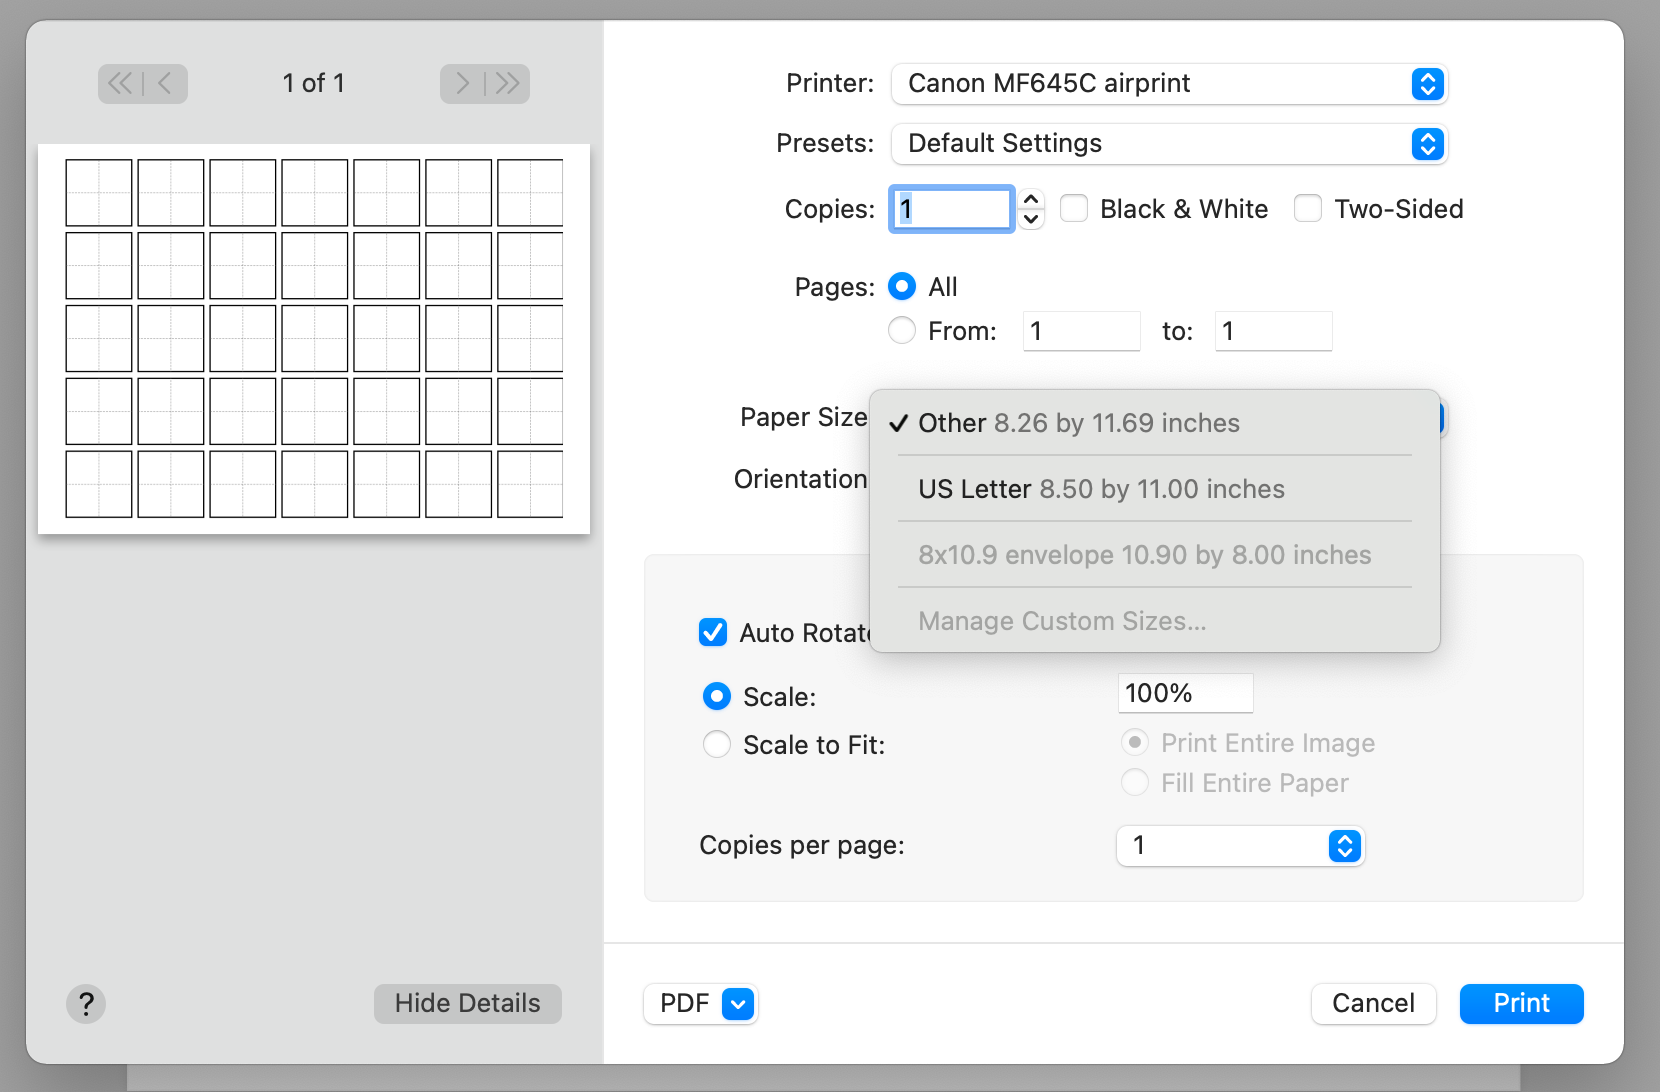
Task: Enable Two-Sided printing
Action: [1308, 208]
